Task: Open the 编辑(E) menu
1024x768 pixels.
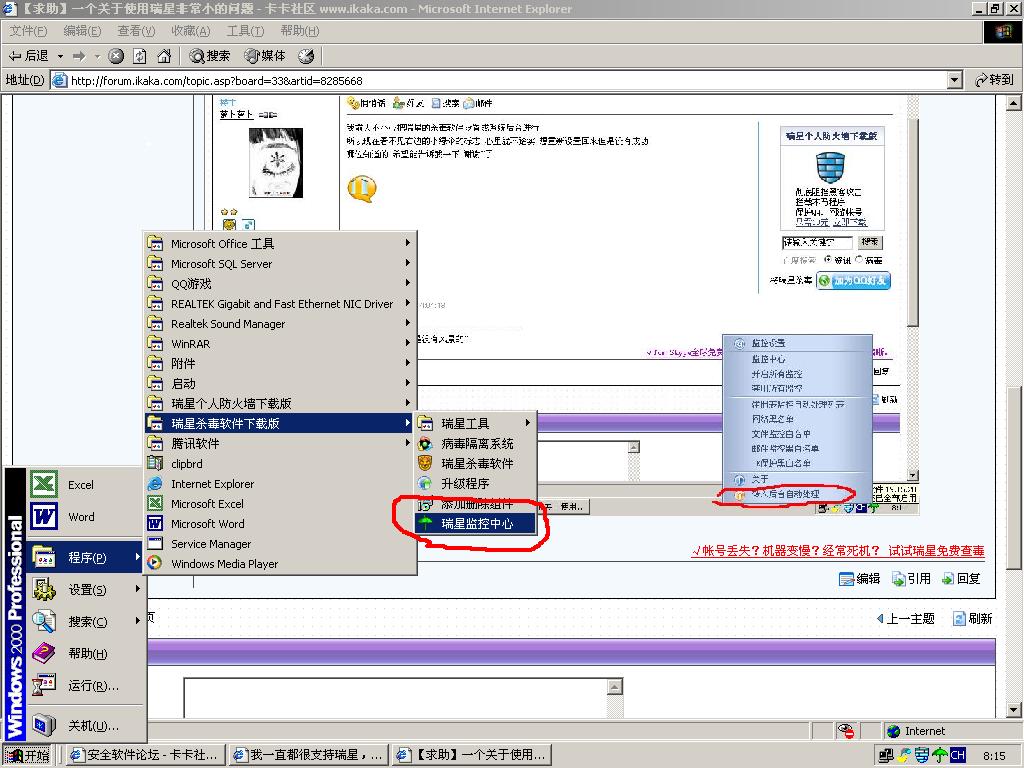Action: tap(82, 31)
